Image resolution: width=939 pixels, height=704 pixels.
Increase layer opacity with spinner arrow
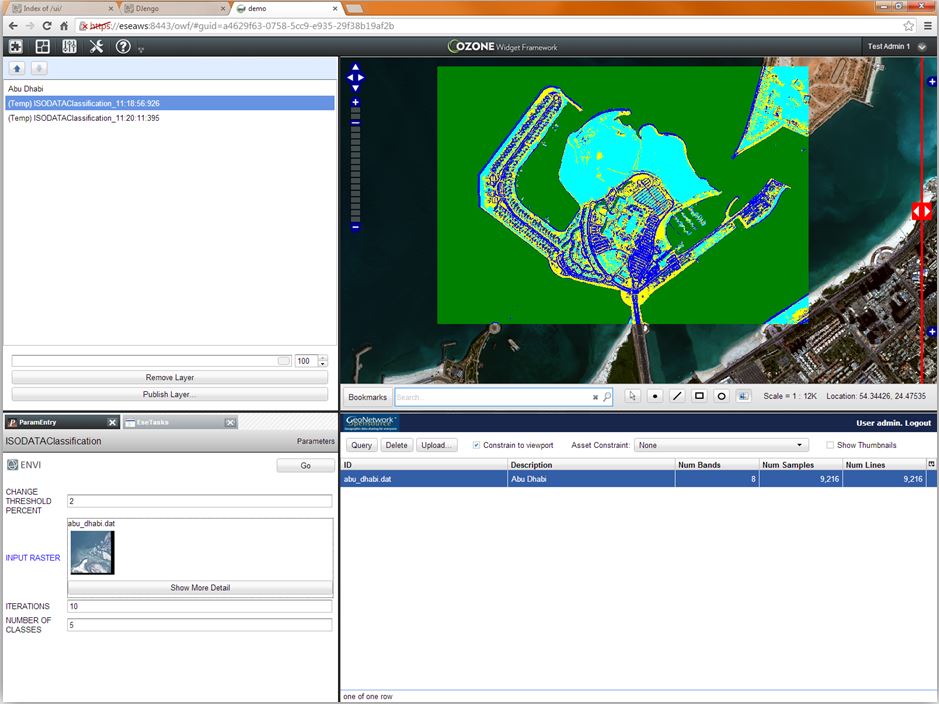pos(323,358)
